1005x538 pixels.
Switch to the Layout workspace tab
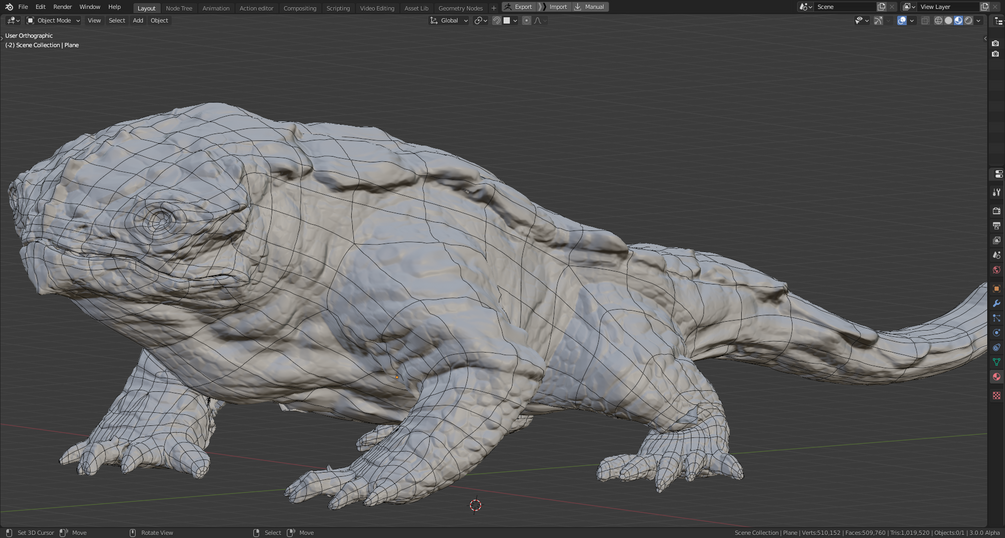[147, 8]
